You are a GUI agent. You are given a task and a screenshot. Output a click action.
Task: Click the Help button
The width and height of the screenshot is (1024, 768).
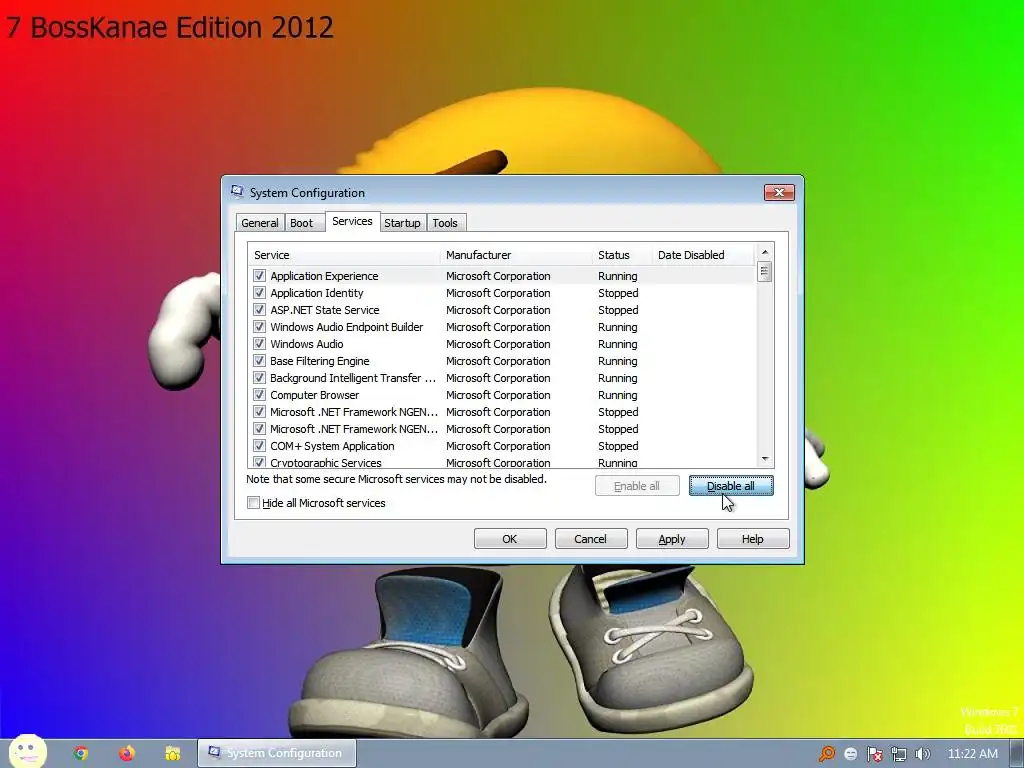pos(752,539)
